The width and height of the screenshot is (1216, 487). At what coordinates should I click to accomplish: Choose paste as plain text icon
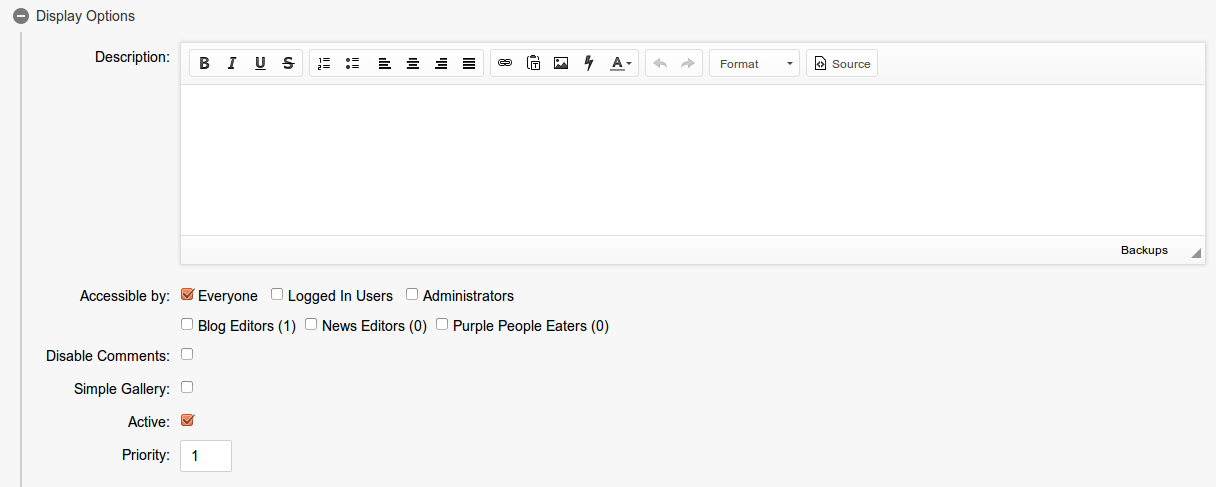coord(533,64)
